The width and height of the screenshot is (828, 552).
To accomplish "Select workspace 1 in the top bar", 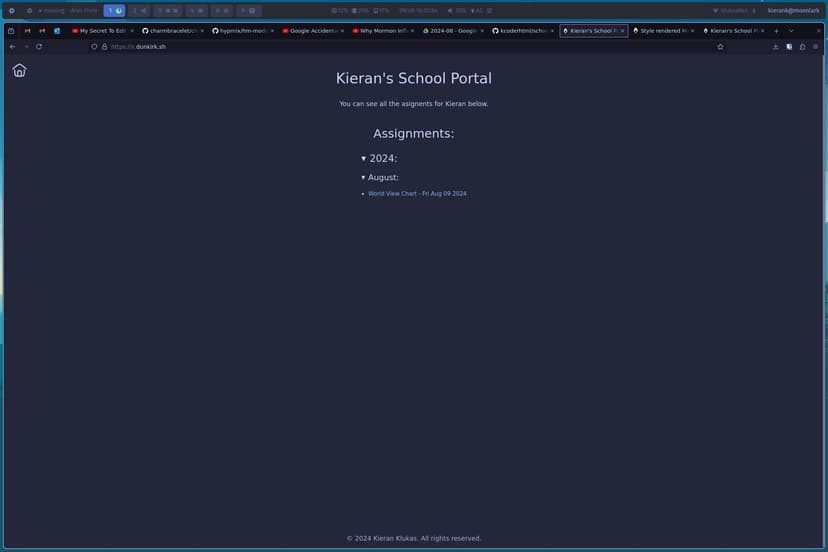I will pos(114,10).
